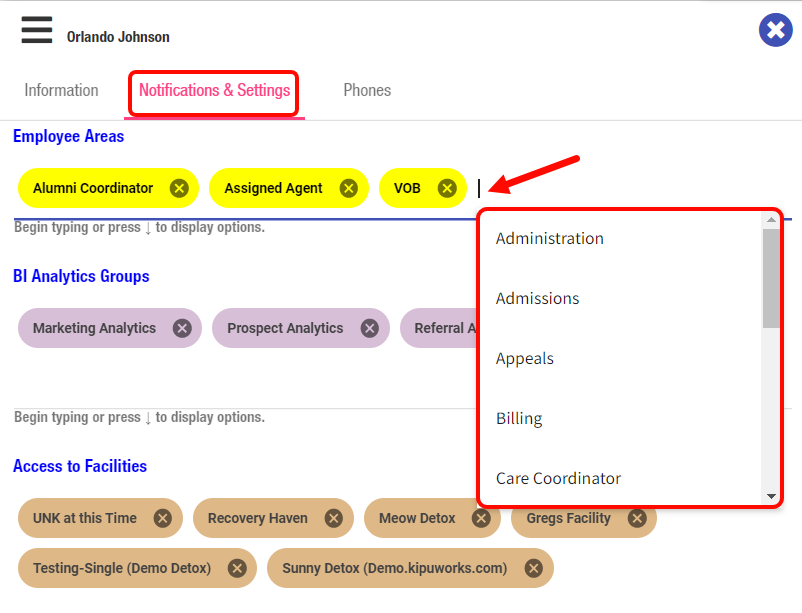Remove the Assigned Agent chip
This screenshot has height=613, width=802.
click(348, 188)
